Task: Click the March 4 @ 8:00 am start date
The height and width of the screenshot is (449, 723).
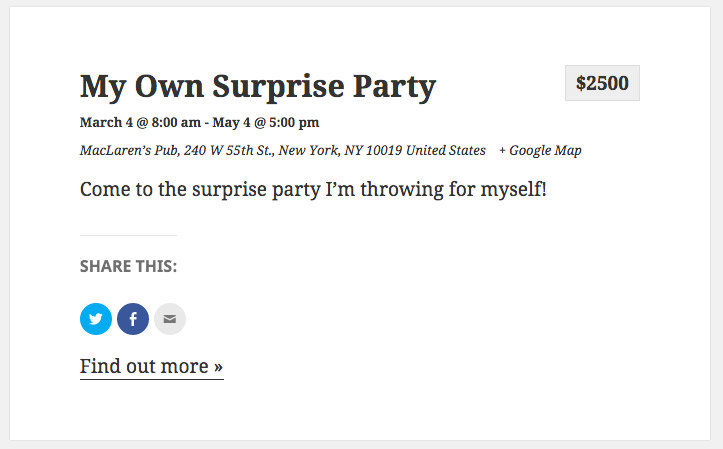Action: [139, 123]
